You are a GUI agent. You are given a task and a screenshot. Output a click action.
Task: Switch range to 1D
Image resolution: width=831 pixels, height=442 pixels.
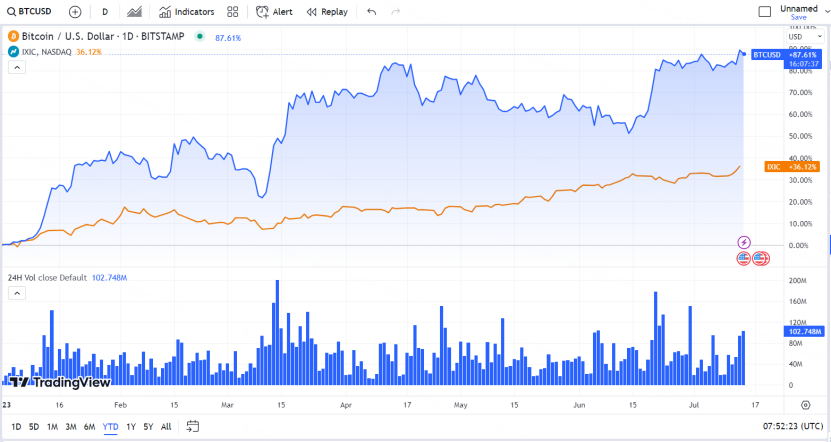coord(16,427)
